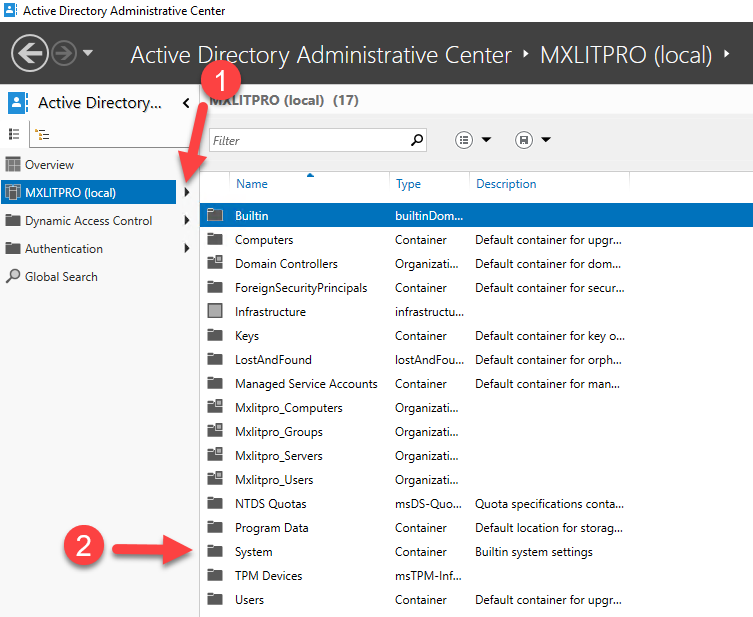Open Overview in navigation pane
The image size is (753, 617).
(x=49, y=165)
